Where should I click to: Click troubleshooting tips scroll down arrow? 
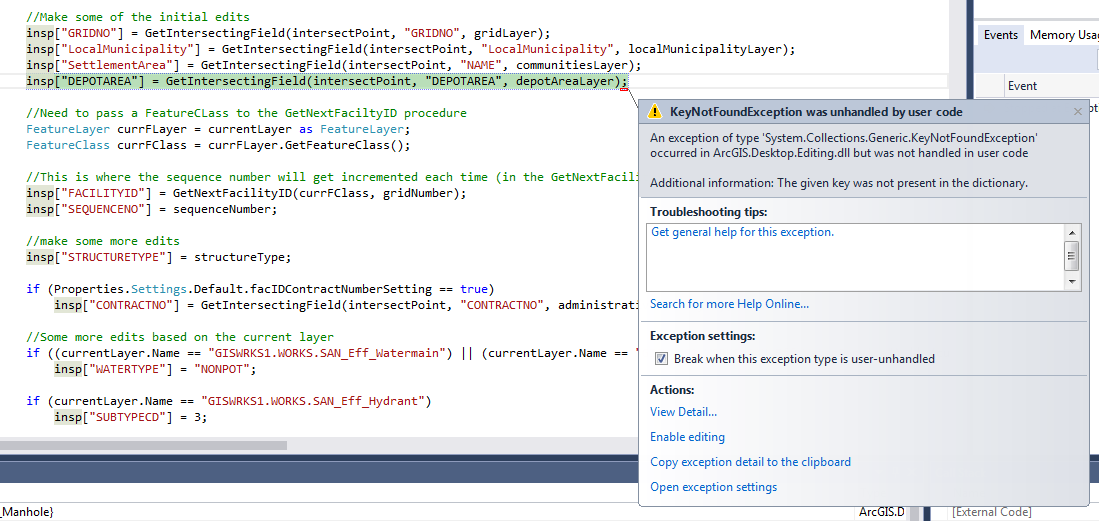pyautogui.click(x=1072, y=282)
